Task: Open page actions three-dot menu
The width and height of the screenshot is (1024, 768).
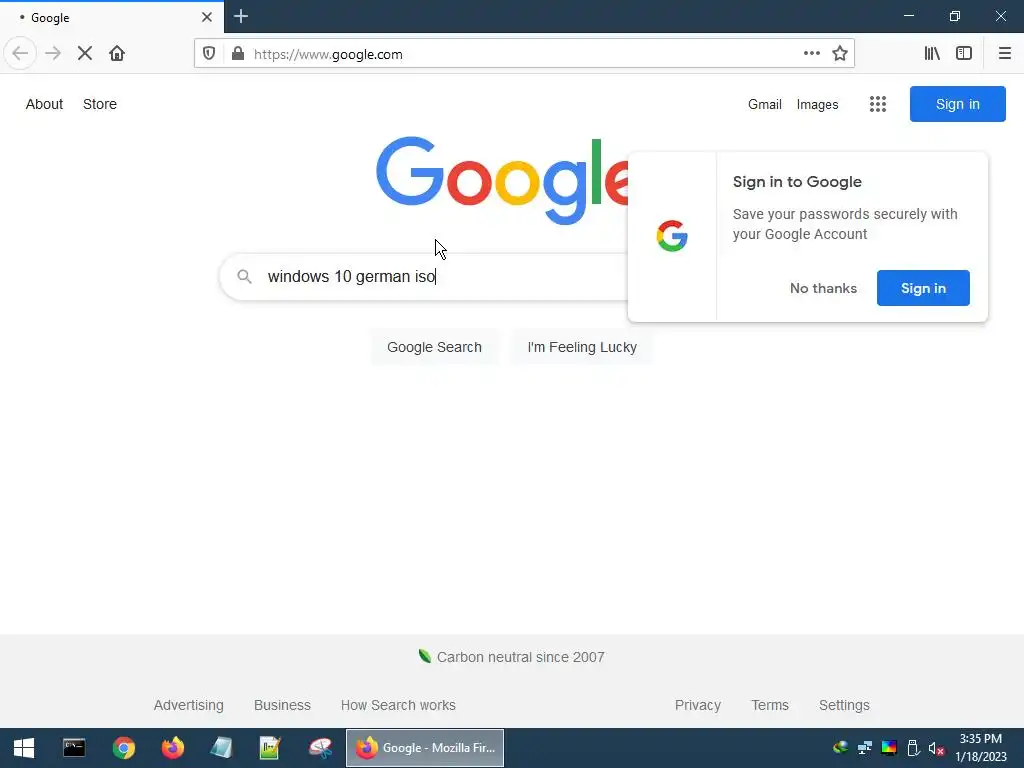Action: (812, 54)
